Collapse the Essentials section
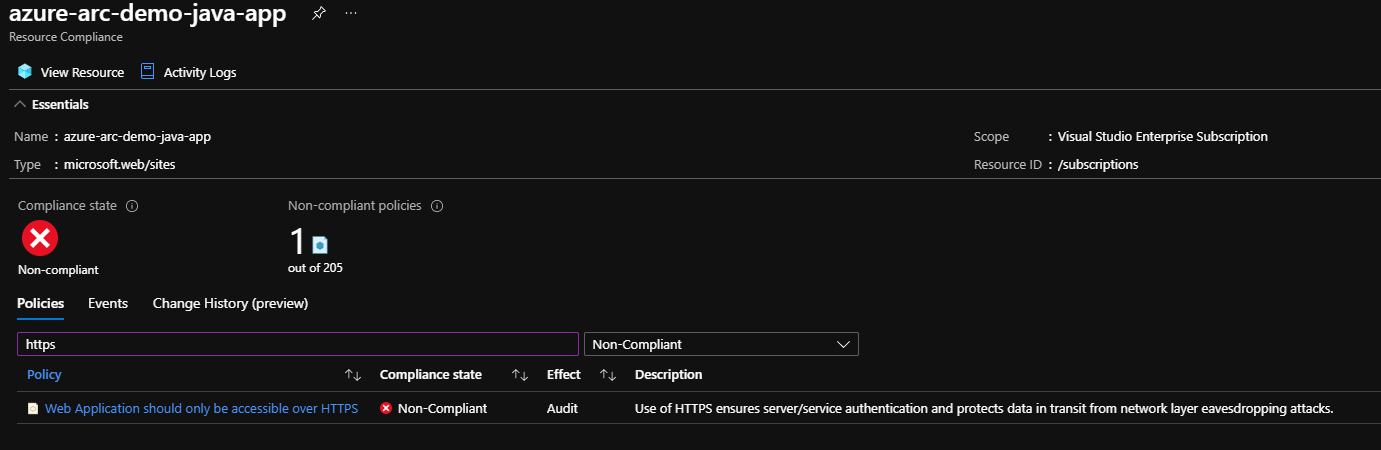1381x450 pixels. coord(51,104)
